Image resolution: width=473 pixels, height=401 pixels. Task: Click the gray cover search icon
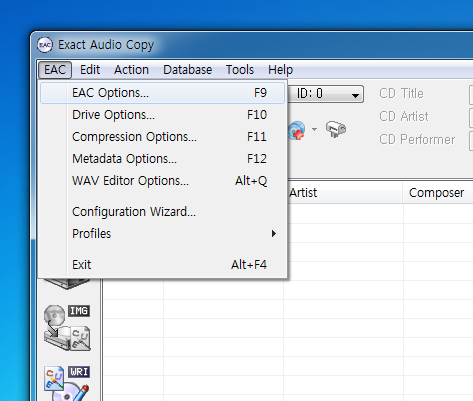(x=336, y=129)
